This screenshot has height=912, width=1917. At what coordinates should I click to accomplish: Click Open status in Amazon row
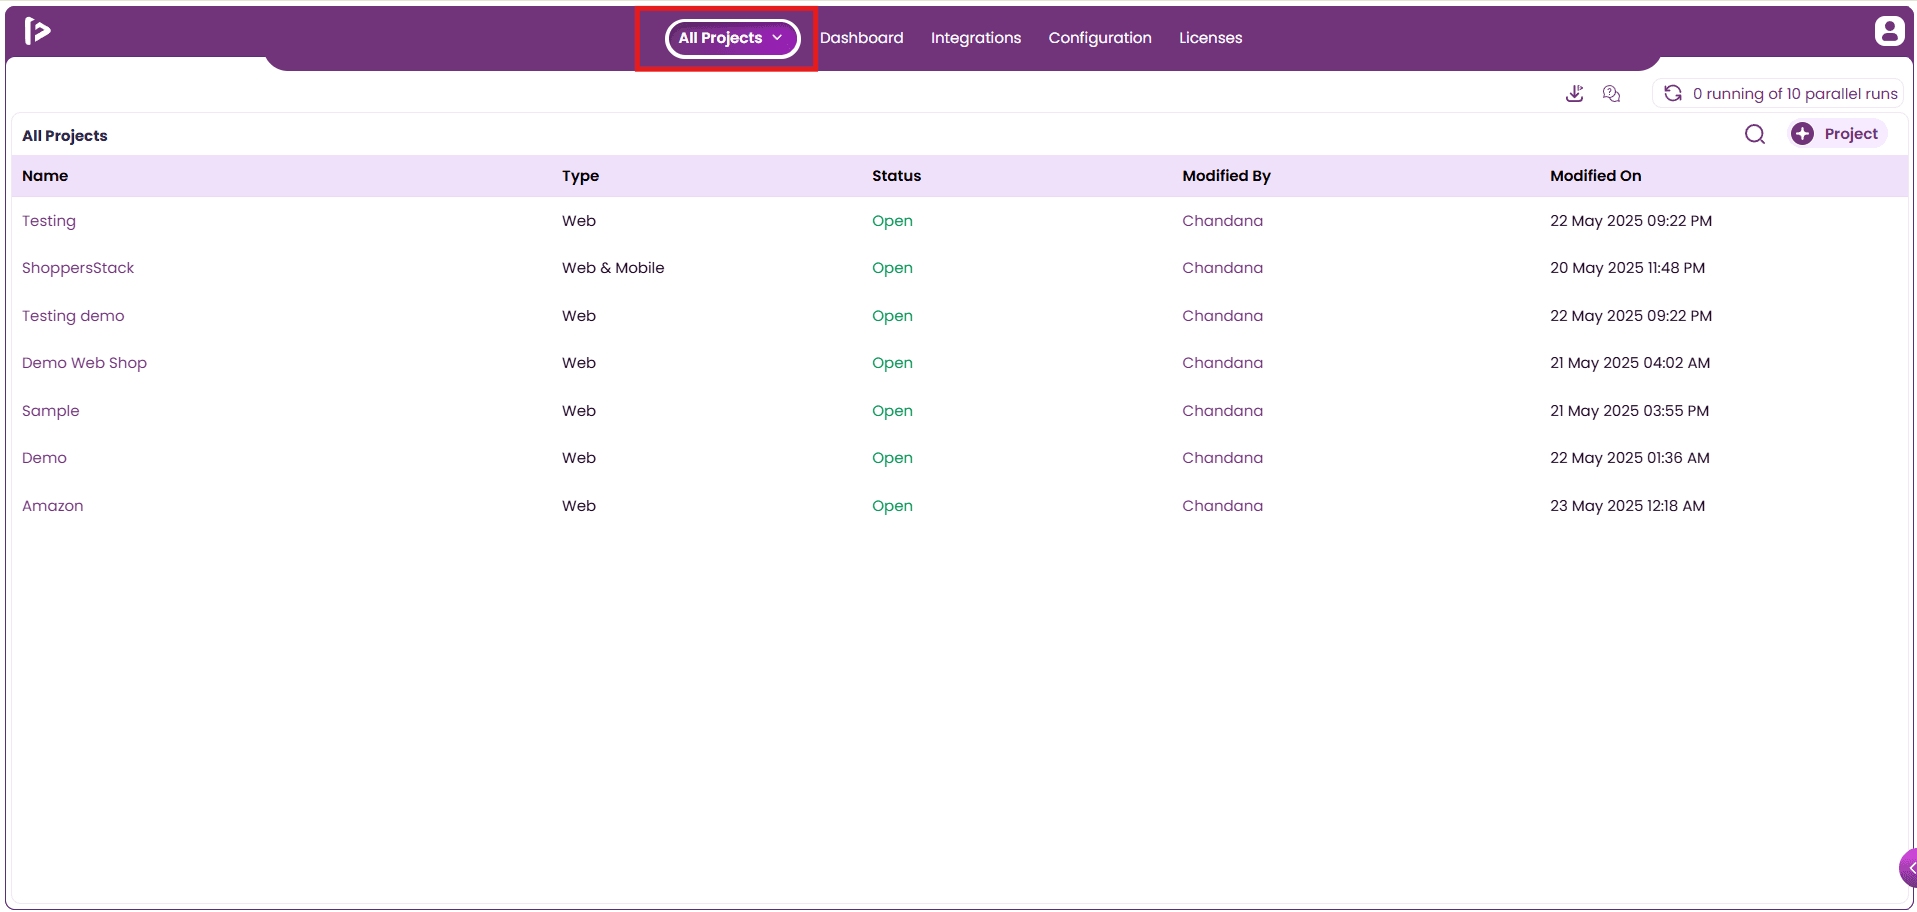(x=892, y=506)
